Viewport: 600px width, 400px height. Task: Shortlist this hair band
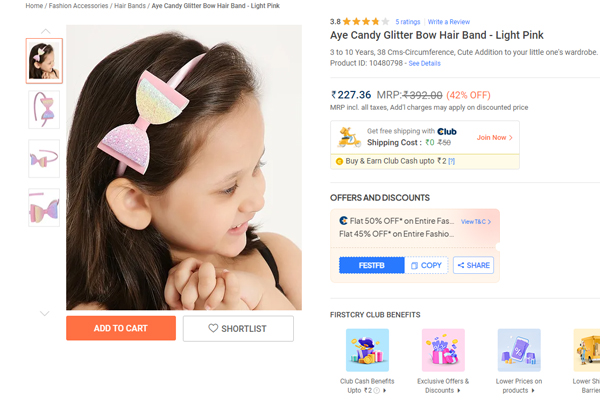[238, 328]
